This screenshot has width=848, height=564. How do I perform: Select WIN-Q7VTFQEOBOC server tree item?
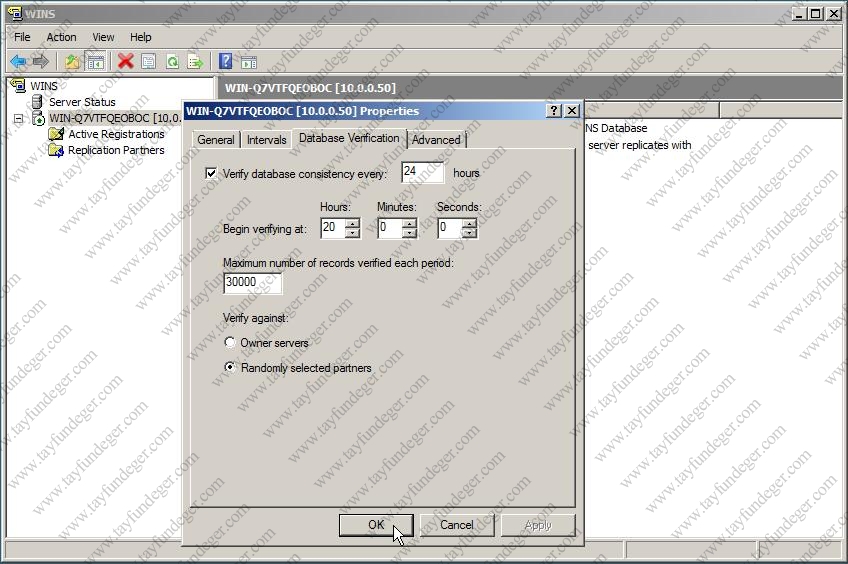click(115, 118)
